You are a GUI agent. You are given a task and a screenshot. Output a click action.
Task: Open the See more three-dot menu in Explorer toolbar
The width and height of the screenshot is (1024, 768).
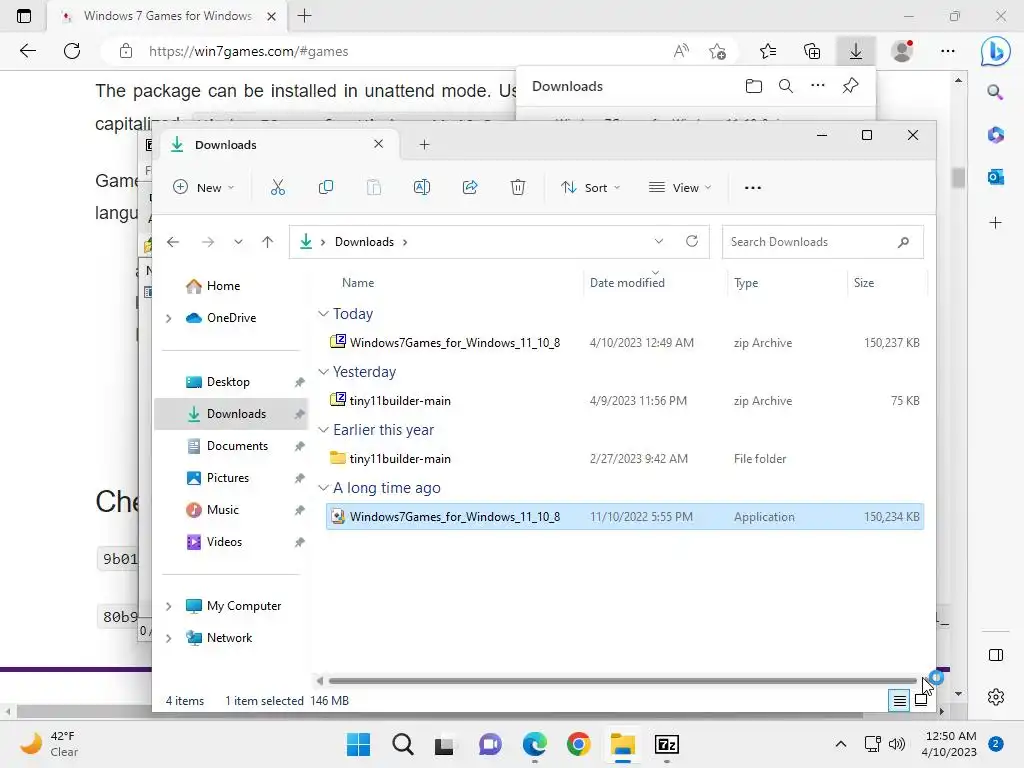coord(752,187)
